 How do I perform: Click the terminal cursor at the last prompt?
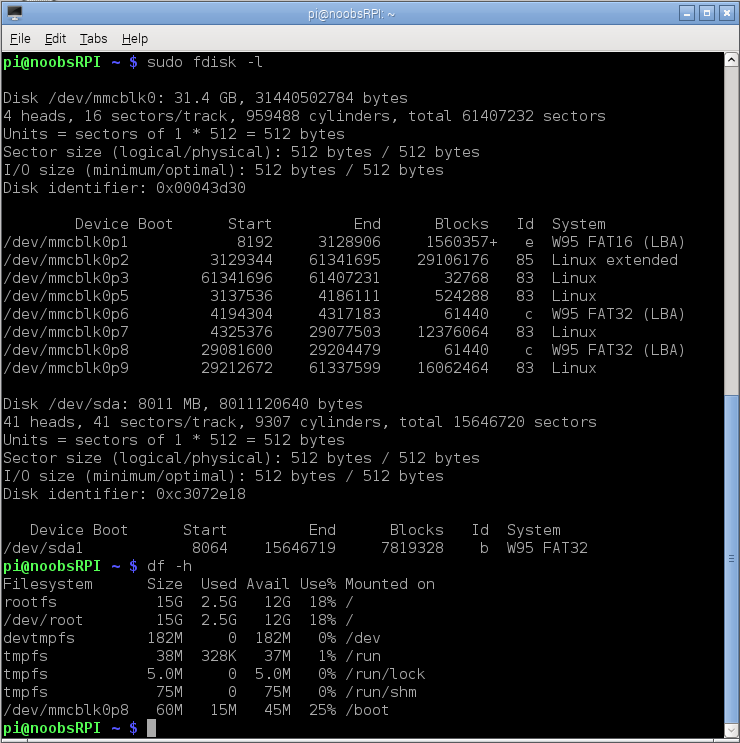click(152, 728)
